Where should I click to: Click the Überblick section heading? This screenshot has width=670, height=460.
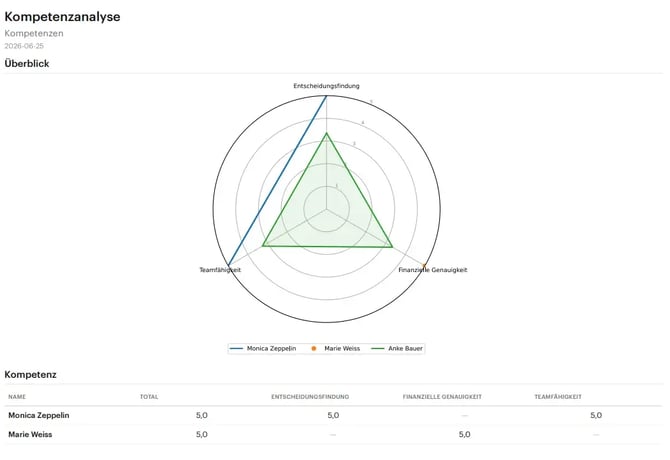tap(27, 64)
